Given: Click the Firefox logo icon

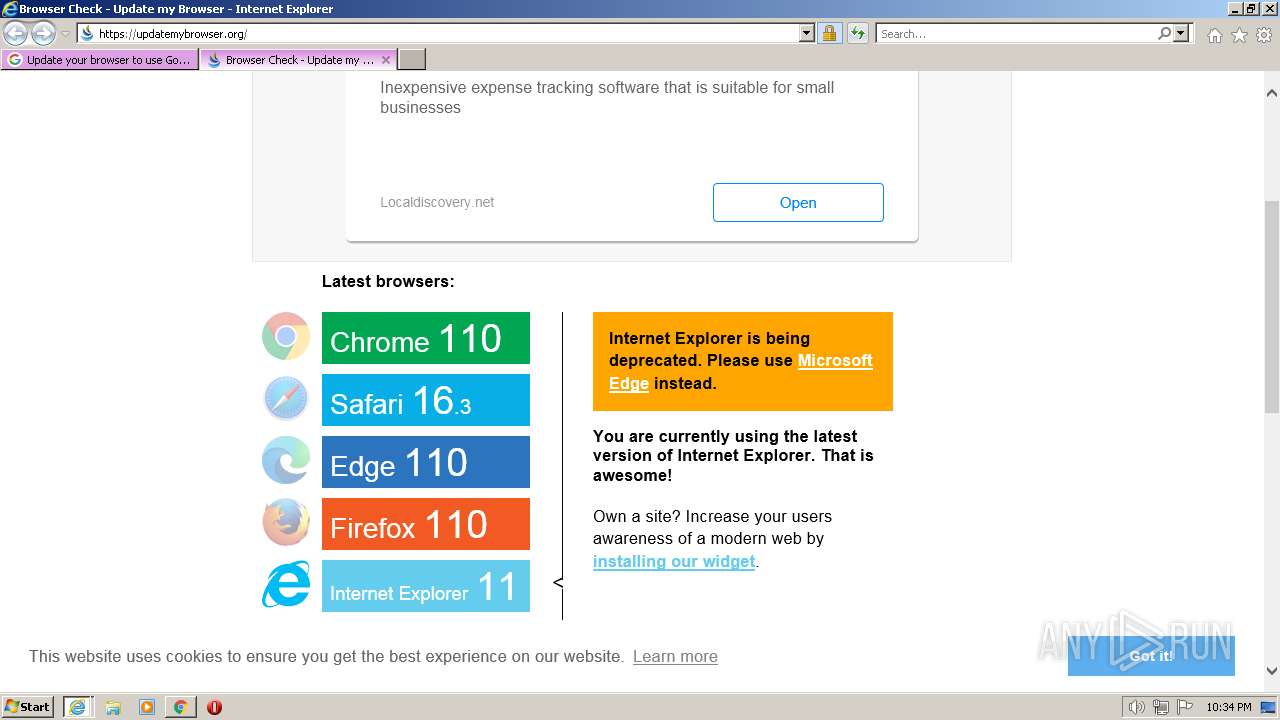Looking at the screenshot, I should (286, 523).
